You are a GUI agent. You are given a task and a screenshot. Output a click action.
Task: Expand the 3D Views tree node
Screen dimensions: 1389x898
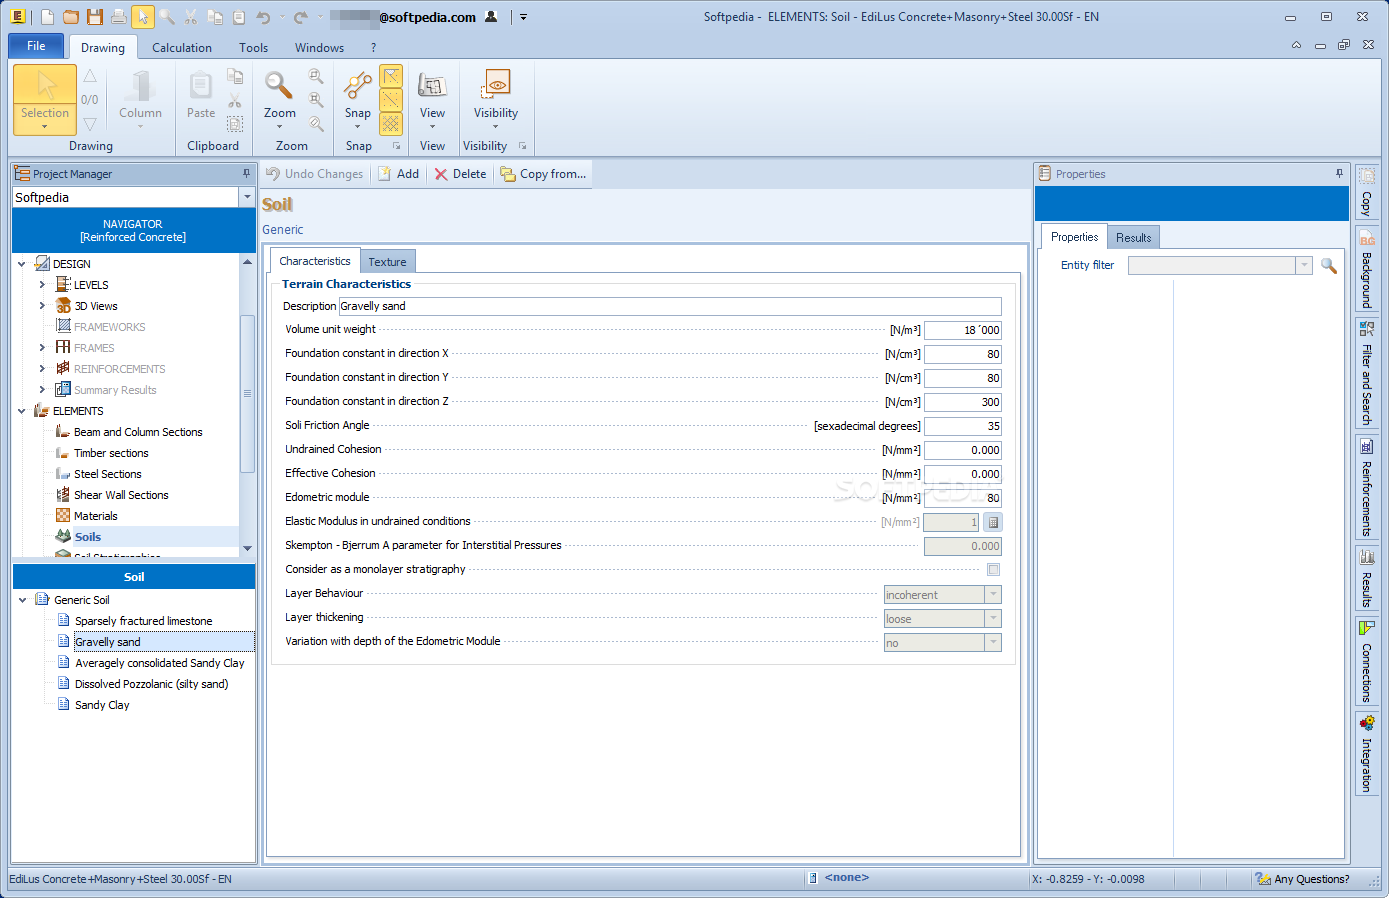[42, 306]
